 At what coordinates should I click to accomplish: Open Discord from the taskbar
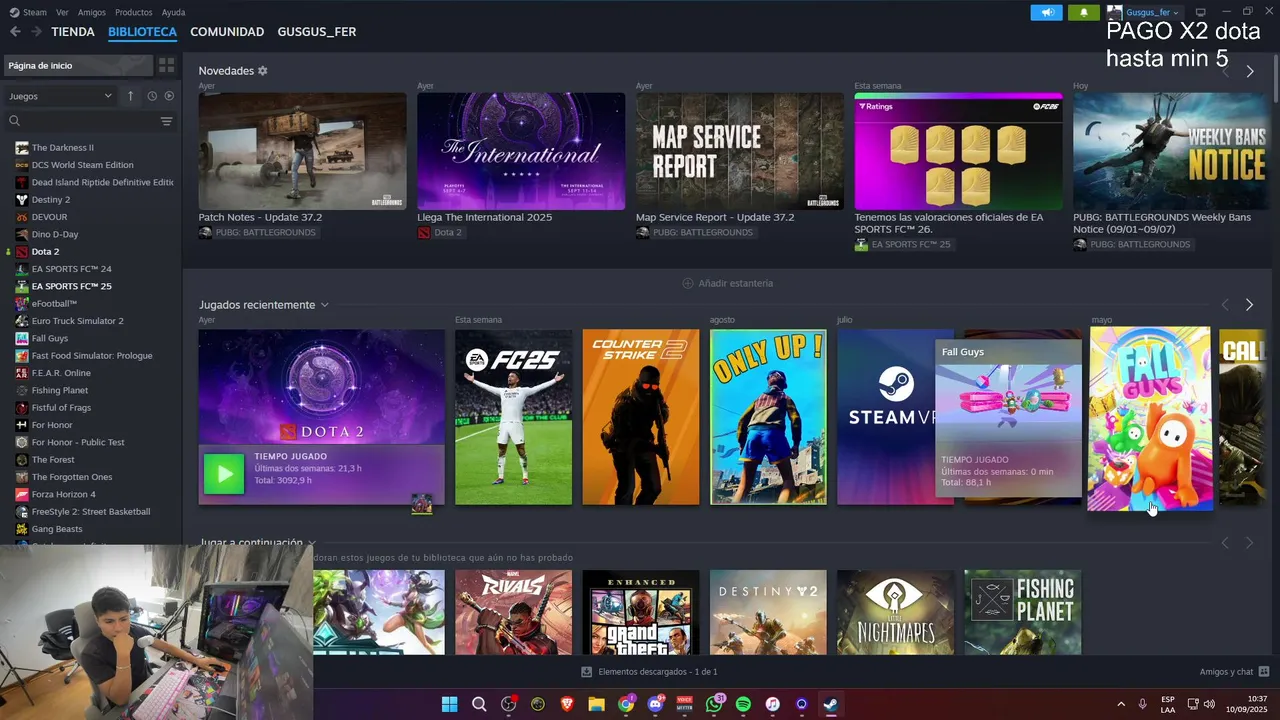click(x=655, y=704)
